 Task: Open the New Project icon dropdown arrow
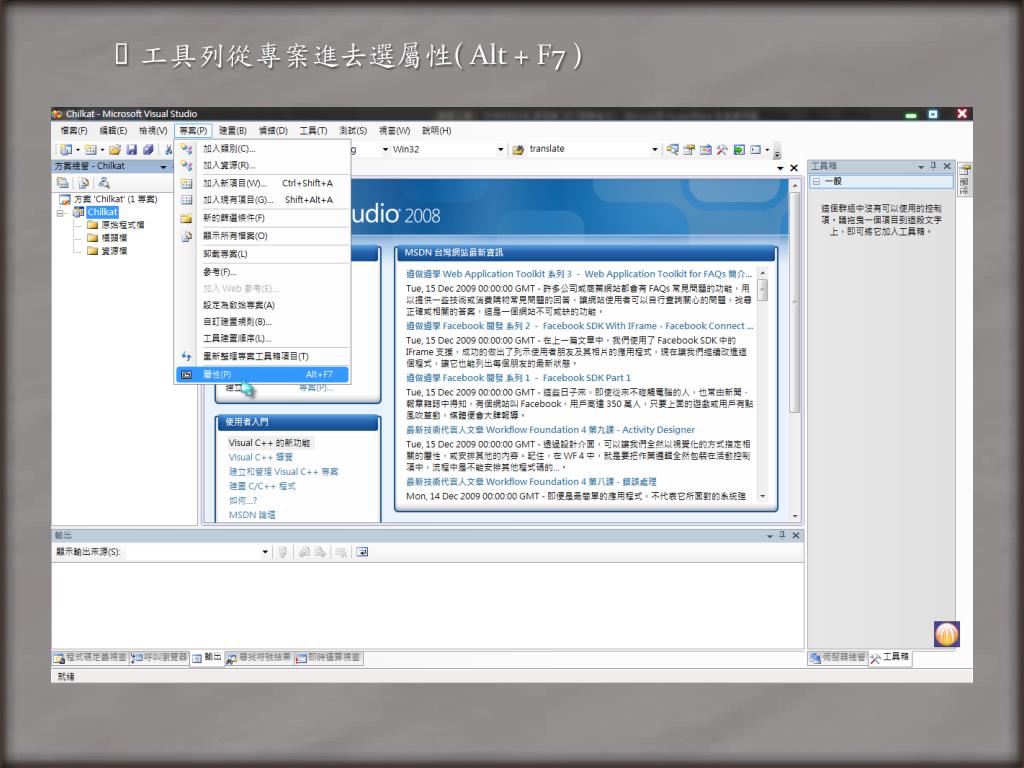pos(78,150)
